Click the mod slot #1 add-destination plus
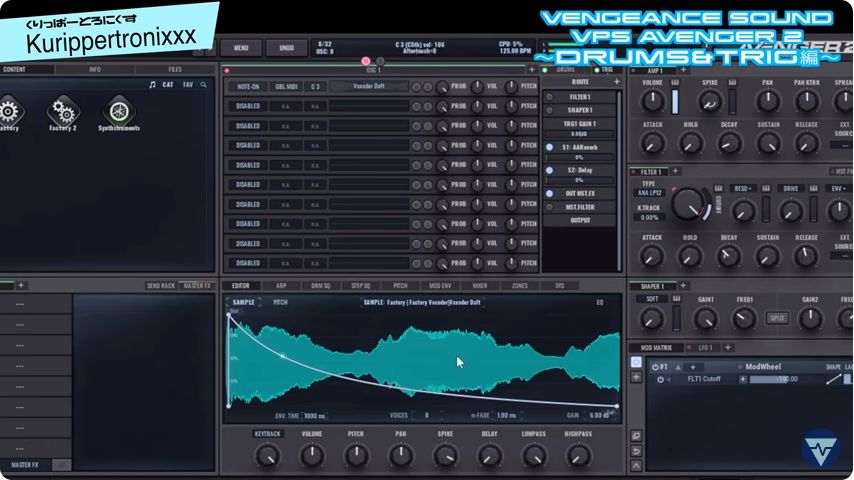The width and height of the screenshot is (854, 480). (693, 367)
